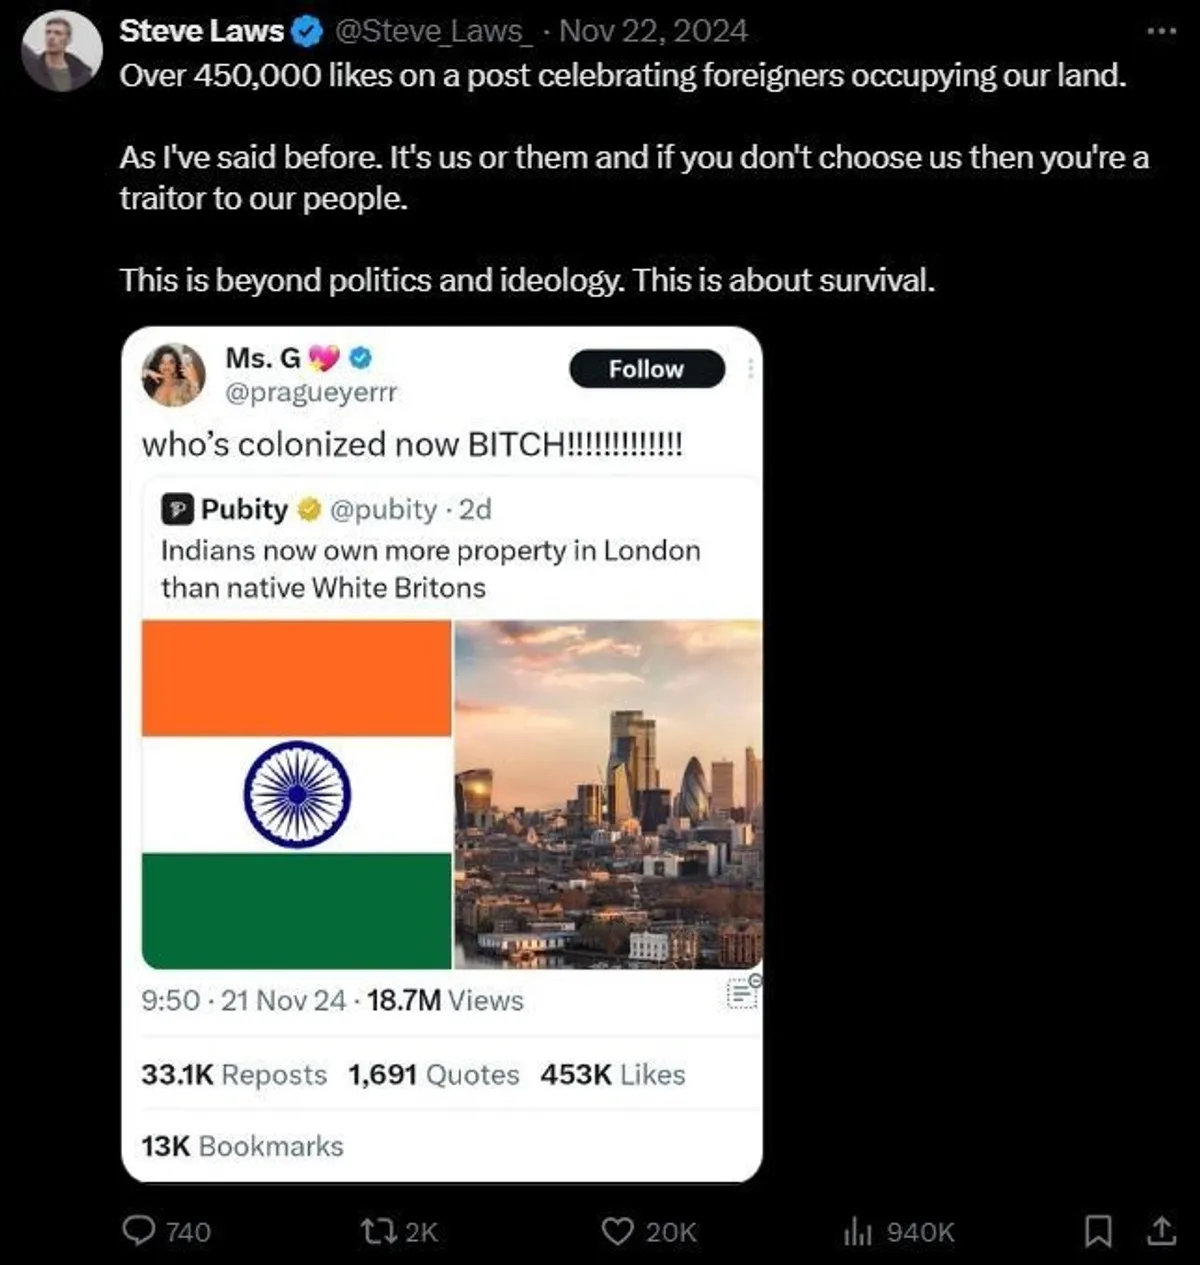Open the @pragueyerrr handle link
Viewport: 1200px width, 1265px height.
point(311,392)
